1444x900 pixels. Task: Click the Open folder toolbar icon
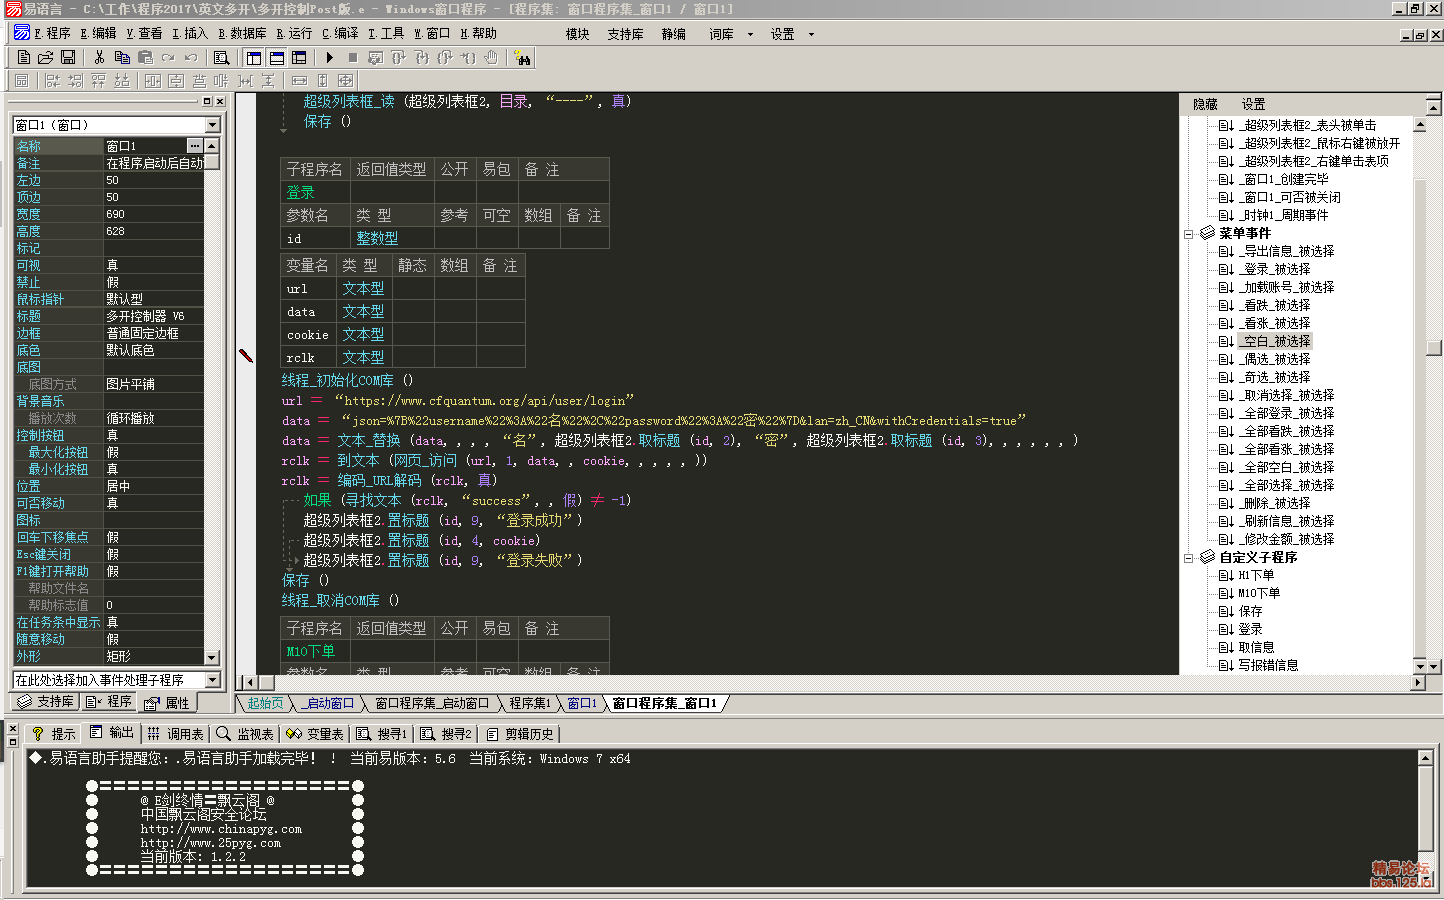45,58
